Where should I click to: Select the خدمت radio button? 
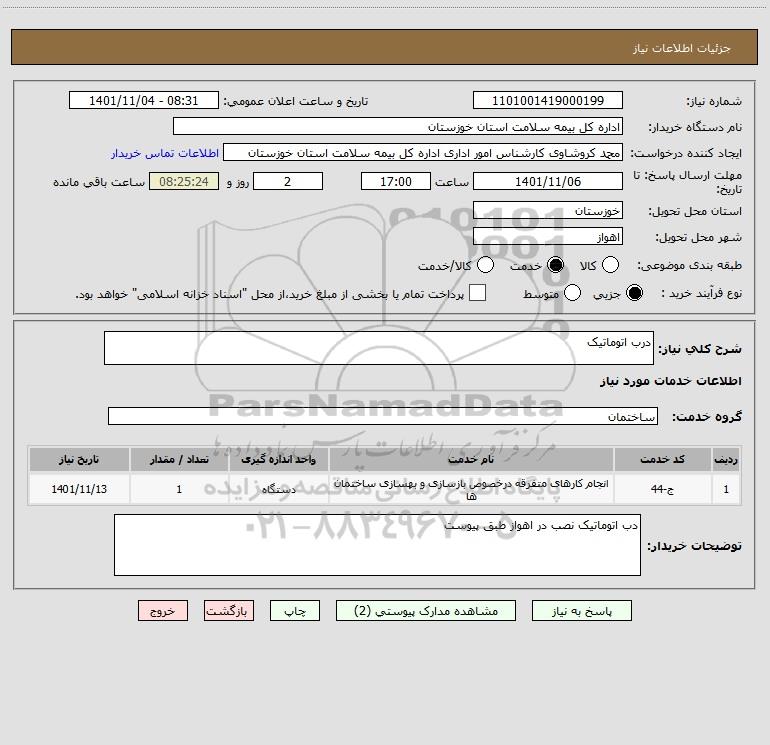tap(556, 265)
